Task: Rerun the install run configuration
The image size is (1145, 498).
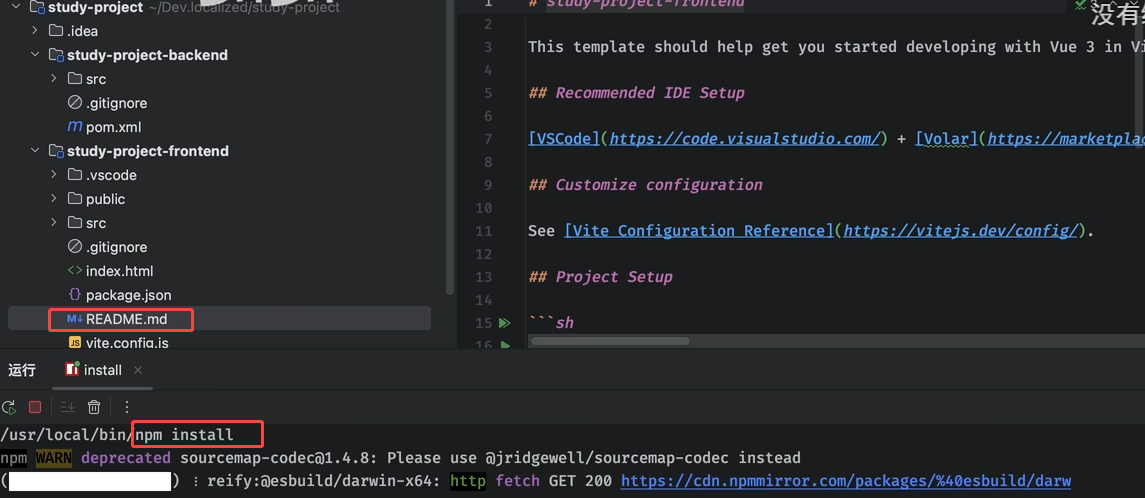Action: (x=9, y=407)
